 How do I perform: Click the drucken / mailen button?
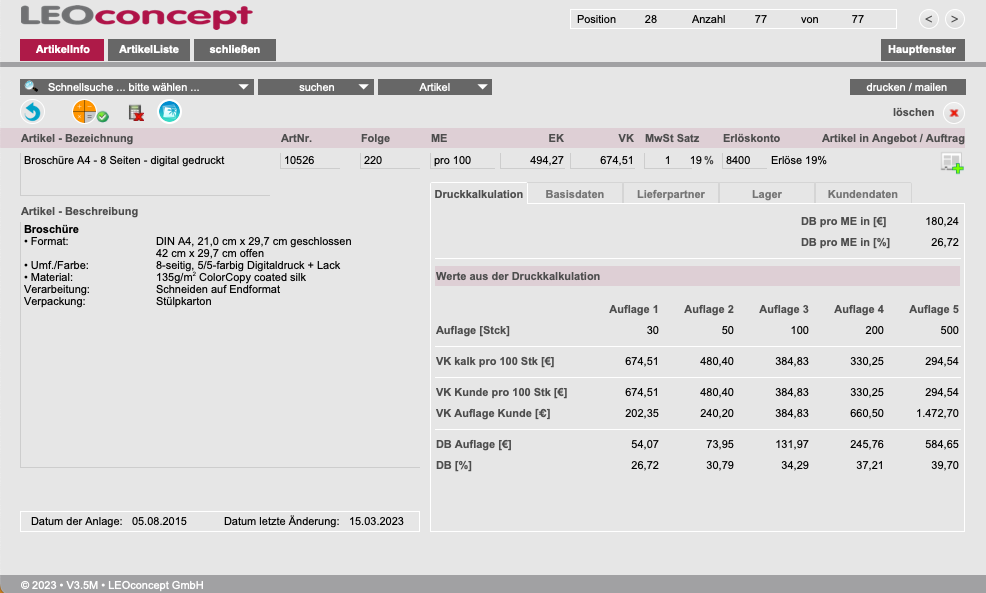[x=907, y=87]
